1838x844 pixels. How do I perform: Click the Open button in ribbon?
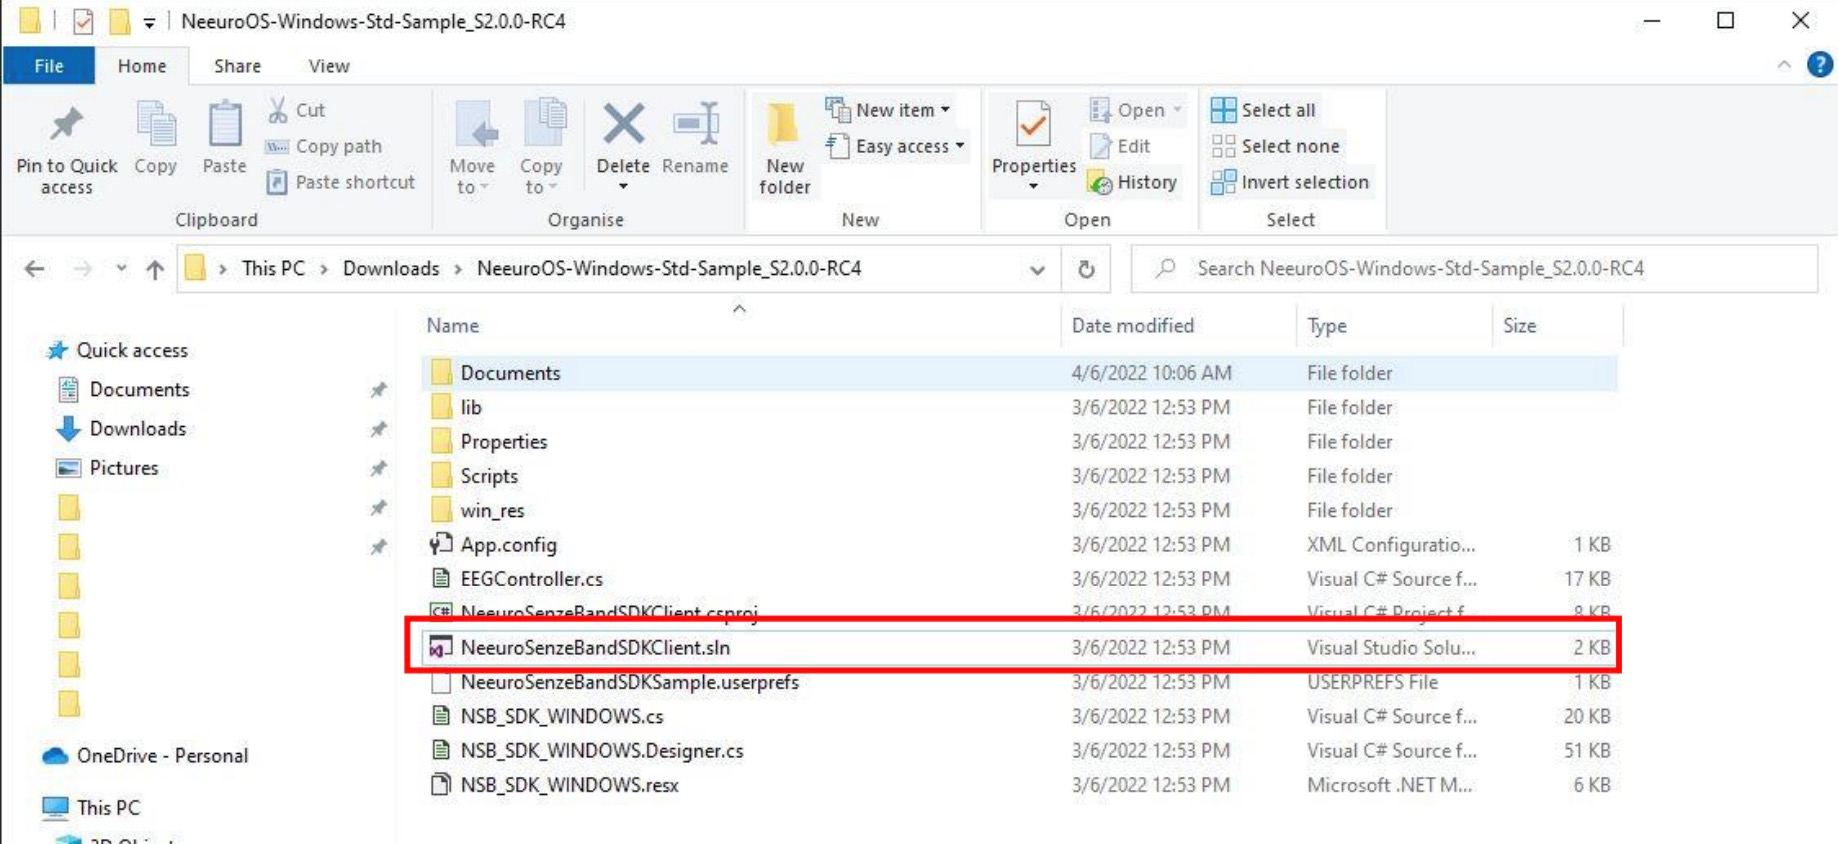[x=1136, y=110]
